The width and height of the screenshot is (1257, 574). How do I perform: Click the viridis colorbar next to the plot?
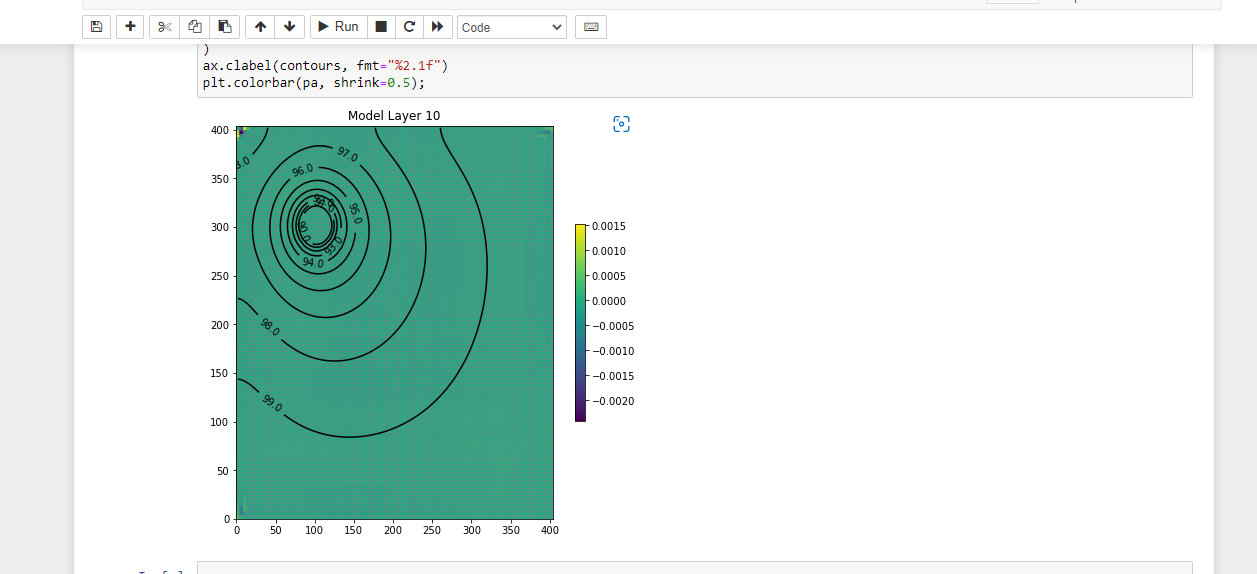pos(580,323)
